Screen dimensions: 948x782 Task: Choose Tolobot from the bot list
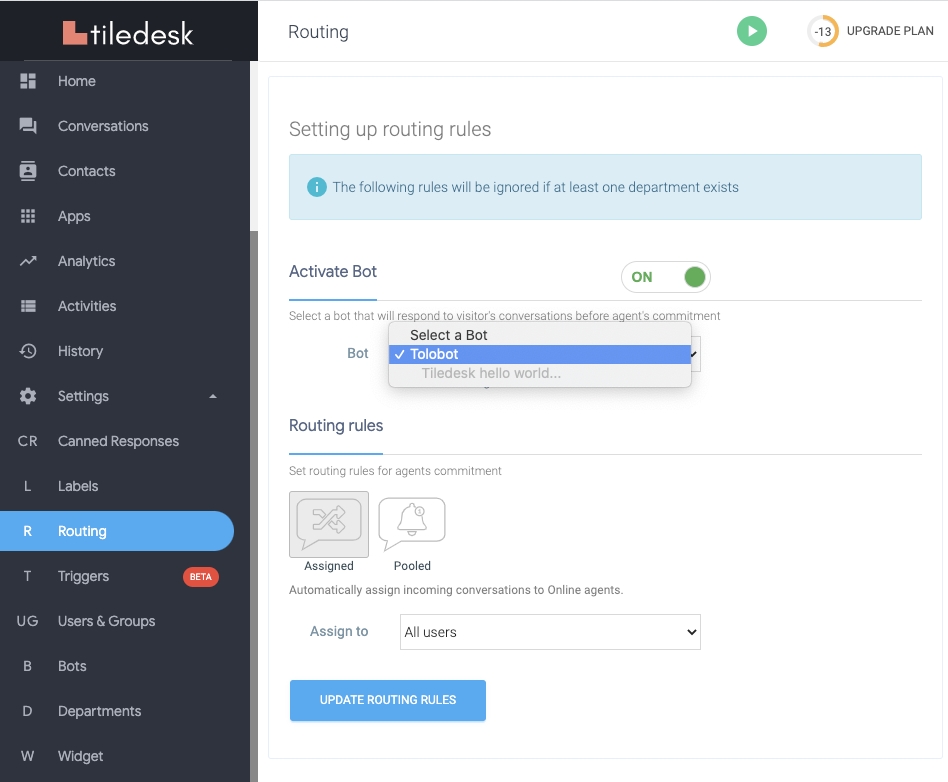(539, 354)
